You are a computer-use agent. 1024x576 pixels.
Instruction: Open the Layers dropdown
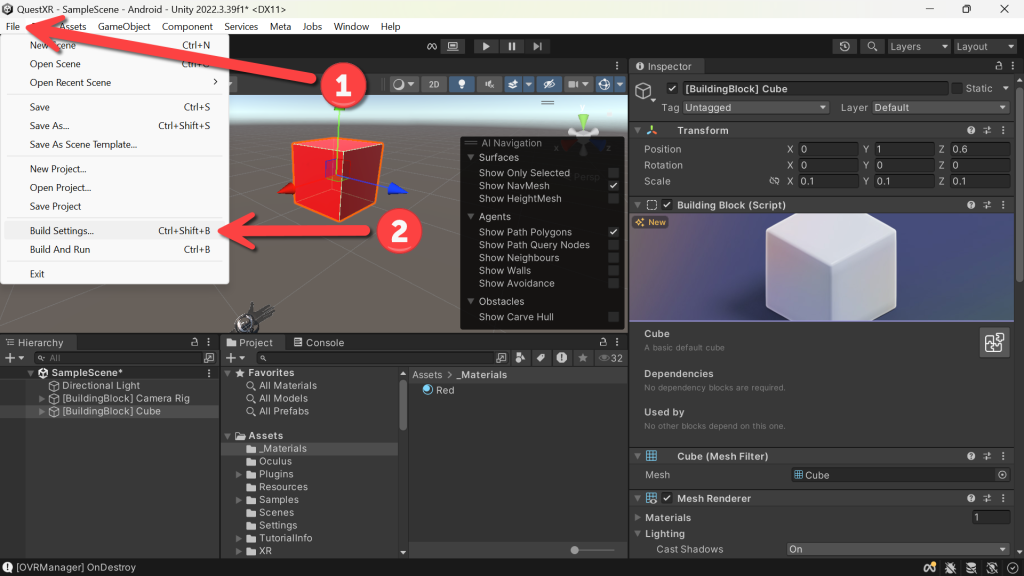(x=918, y=46)
